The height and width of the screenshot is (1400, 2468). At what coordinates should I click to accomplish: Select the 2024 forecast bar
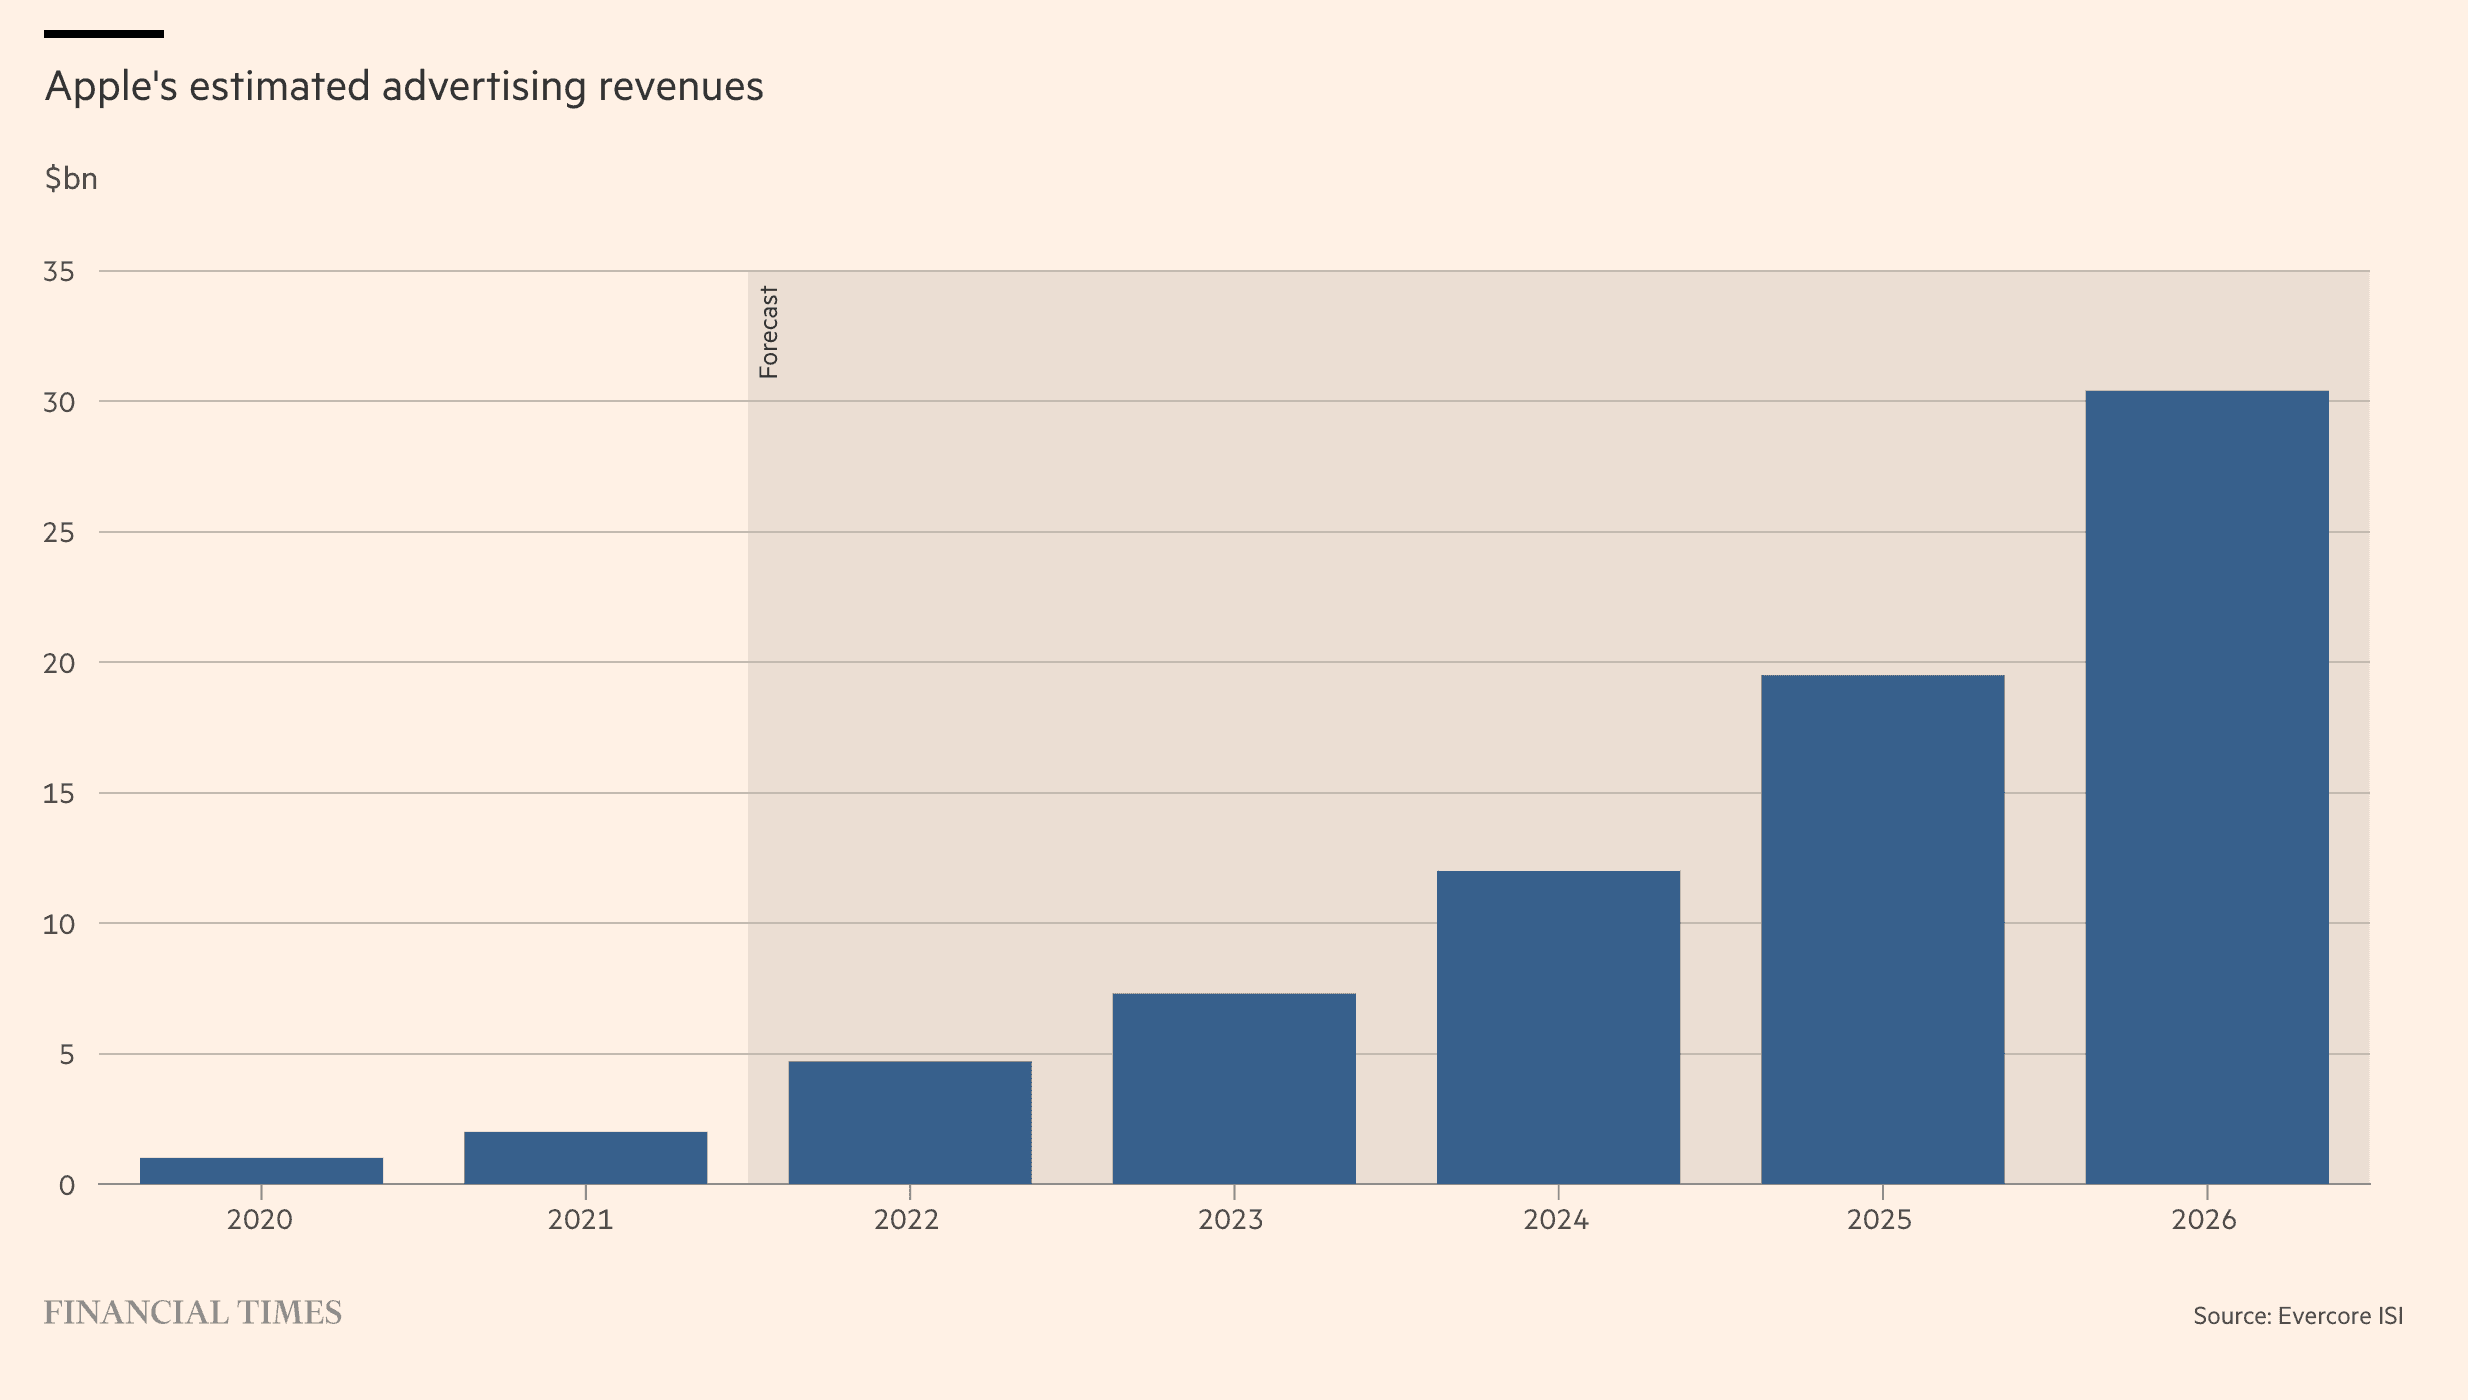[x=1558, y=1027]
